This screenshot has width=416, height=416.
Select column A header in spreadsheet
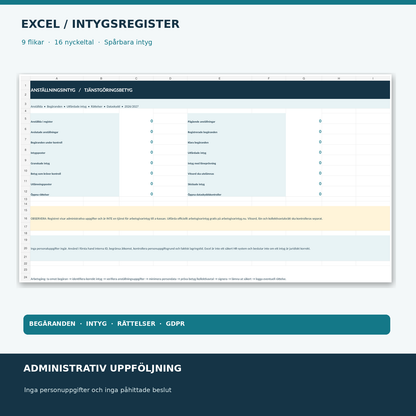[57, 78]
